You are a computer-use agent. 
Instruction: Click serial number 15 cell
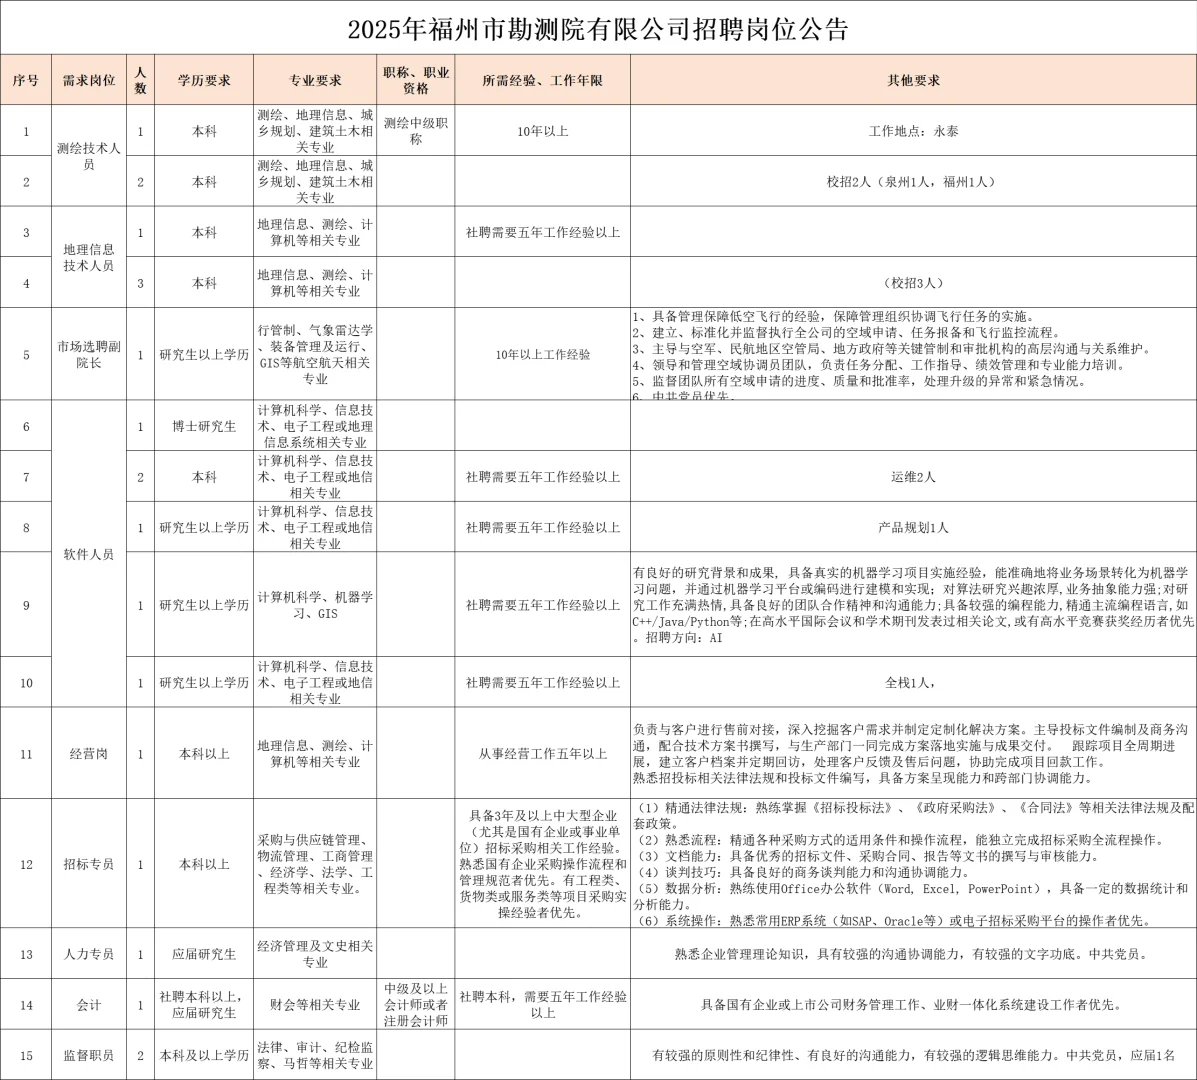pyautogui.click(x=26, y=1055)
